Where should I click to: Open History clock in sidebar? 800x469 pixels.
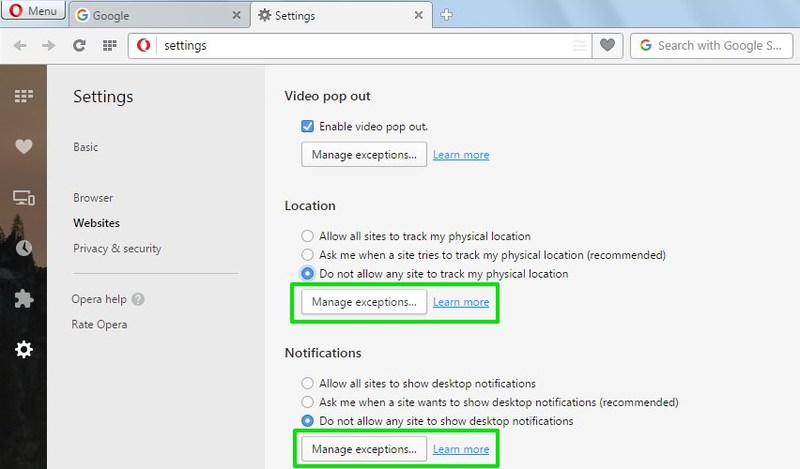pos(23,248)
